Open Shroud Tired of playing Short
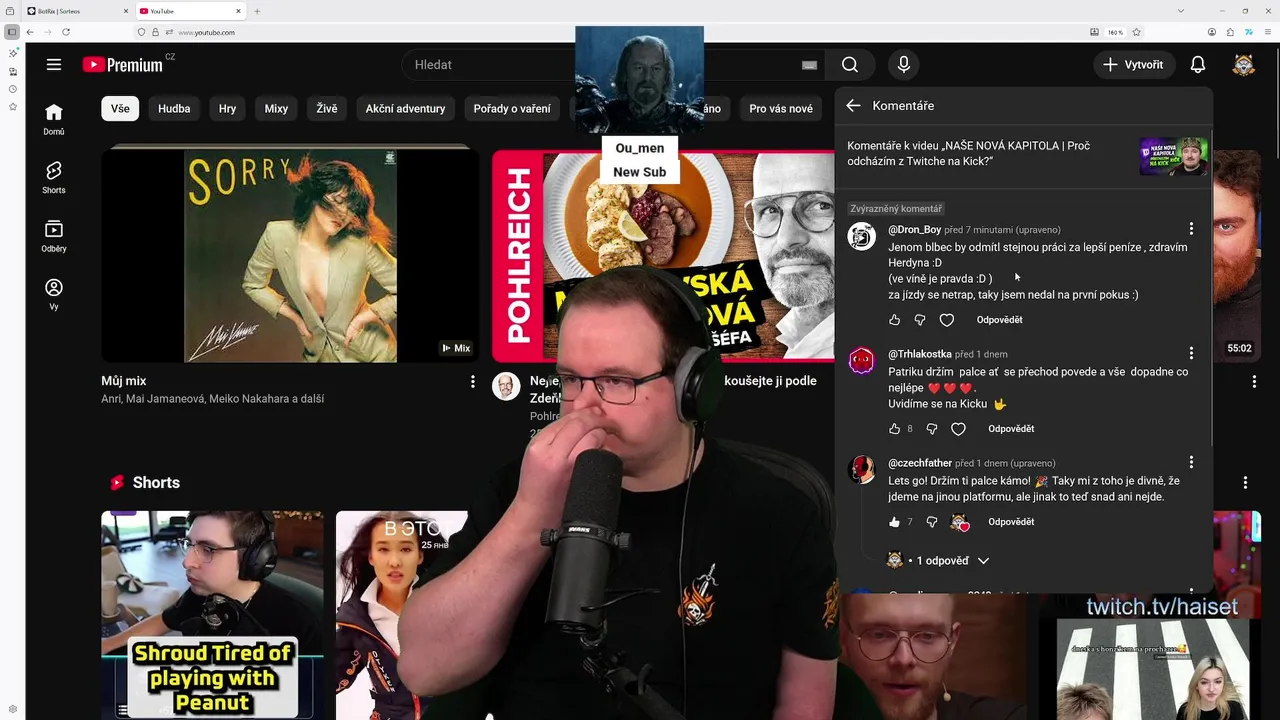 point(212,615)
